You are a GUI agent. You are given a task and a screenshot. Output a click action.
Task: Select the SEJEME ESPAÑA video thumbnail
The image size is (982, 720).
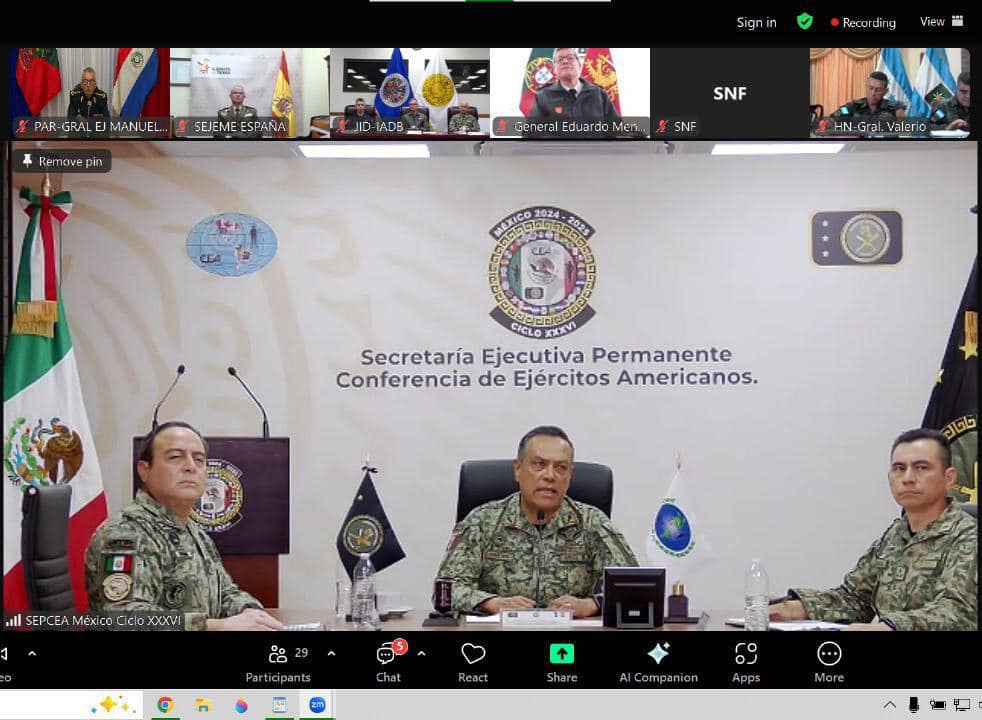[249, 93]
